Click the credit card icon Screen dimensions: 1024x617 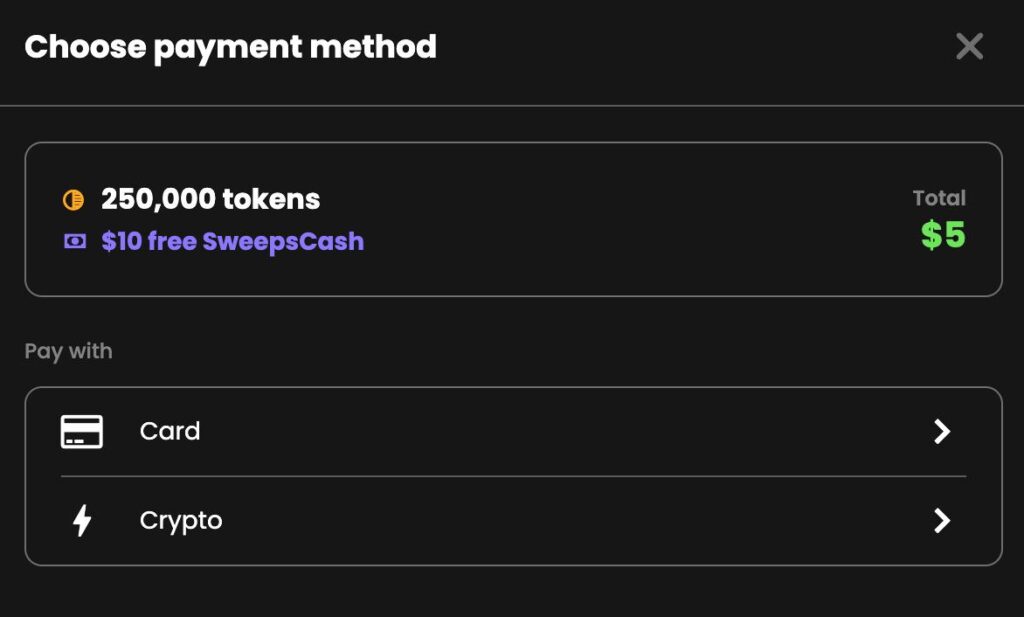(82, 432)
